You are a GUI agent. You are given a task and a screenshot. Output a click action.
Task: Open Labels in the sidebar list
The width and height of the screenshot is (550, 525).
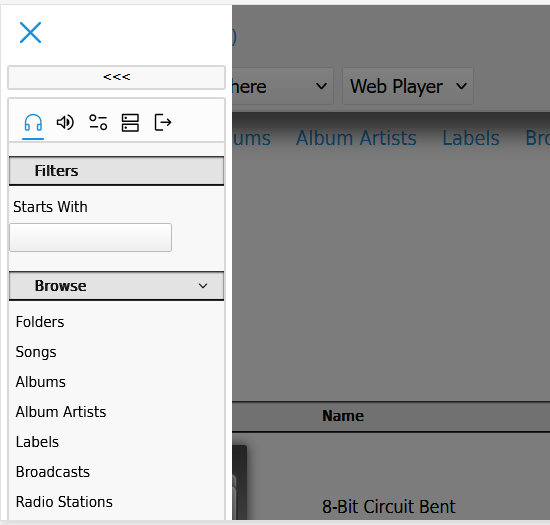37,442
